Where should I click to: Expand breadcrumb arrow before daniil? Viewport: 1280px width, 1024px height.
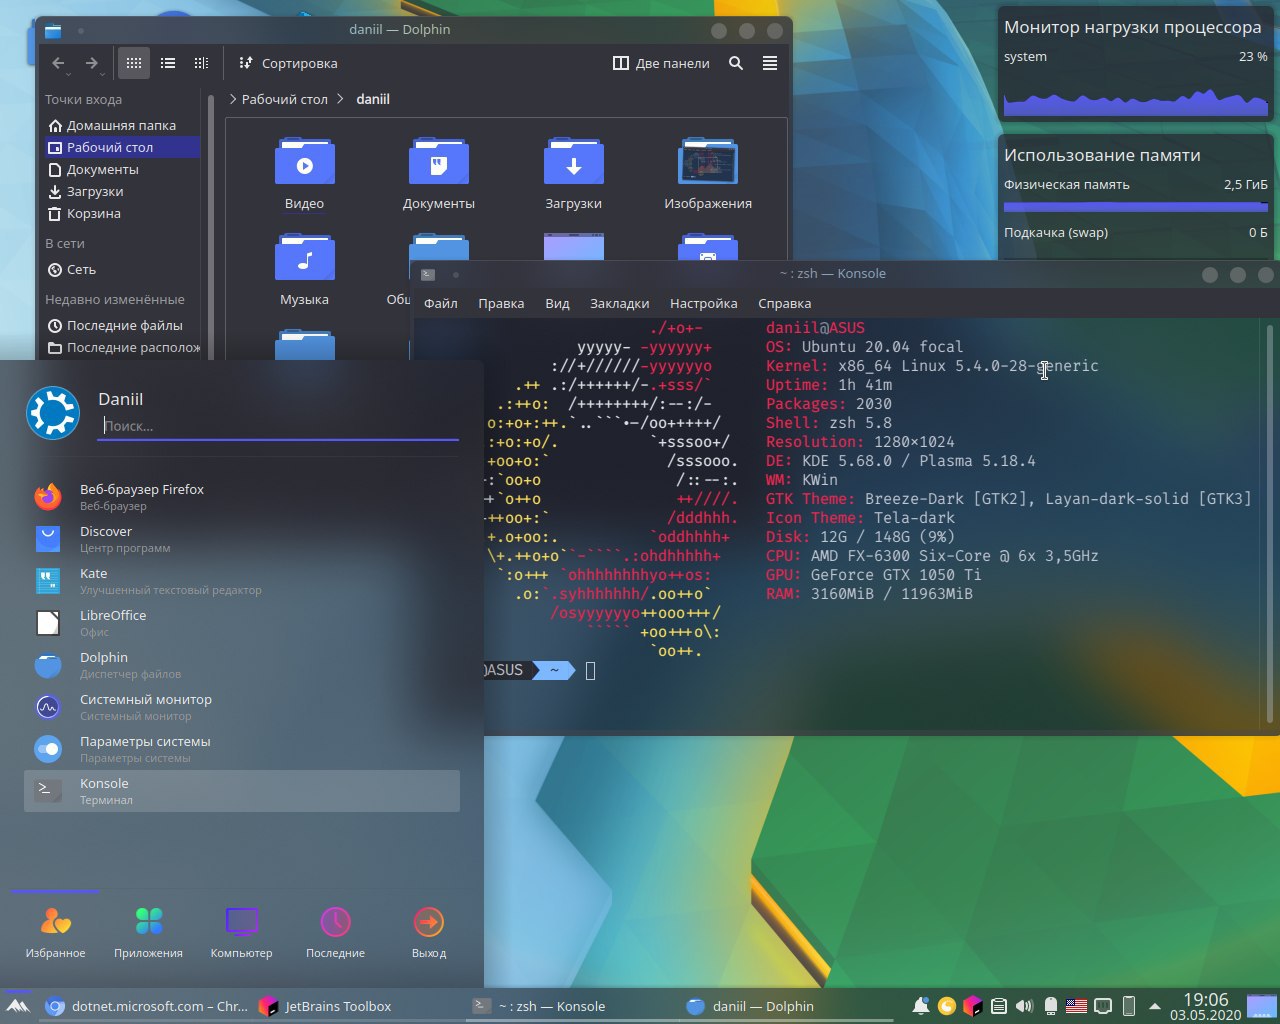[341, 99]
